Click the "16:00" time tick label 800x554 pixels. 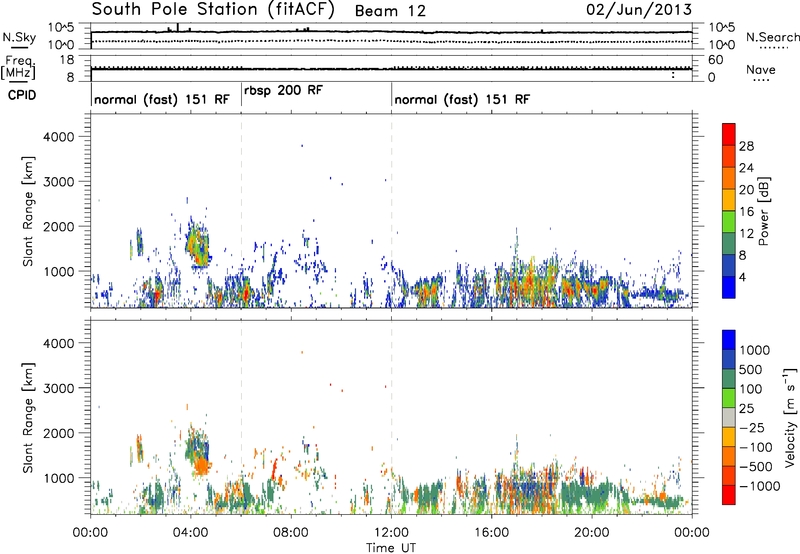[x=491, y=533]
